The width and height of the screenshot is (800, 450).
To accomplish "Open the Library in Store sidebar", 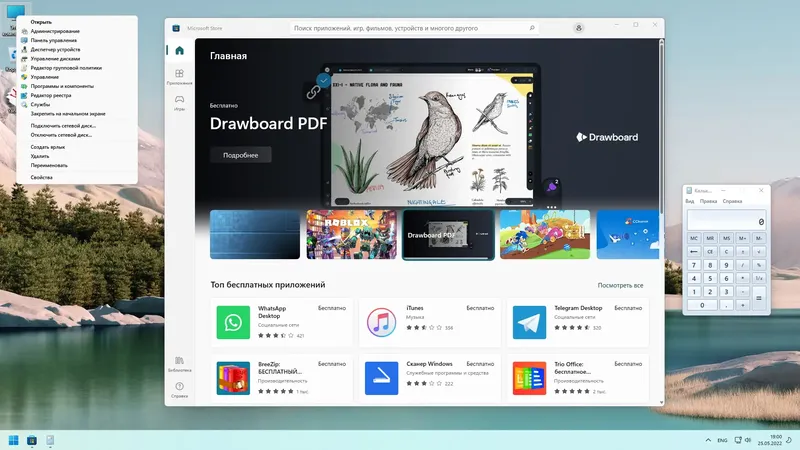I will (x=180, y=364).
